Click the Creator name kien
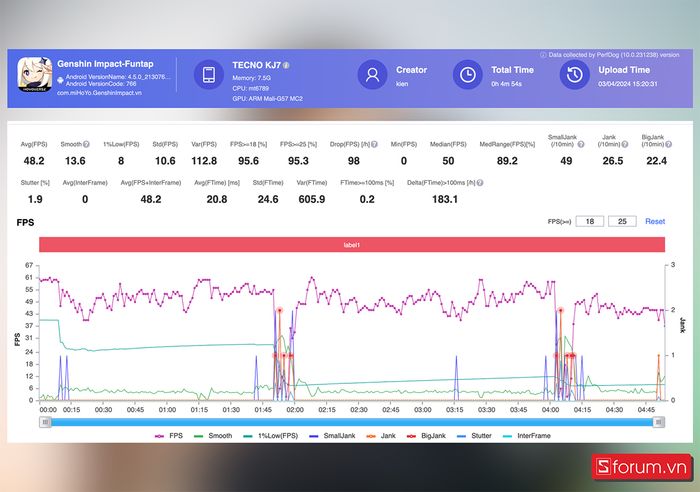This screenshot has width=700, height=492. click(402, 84)
